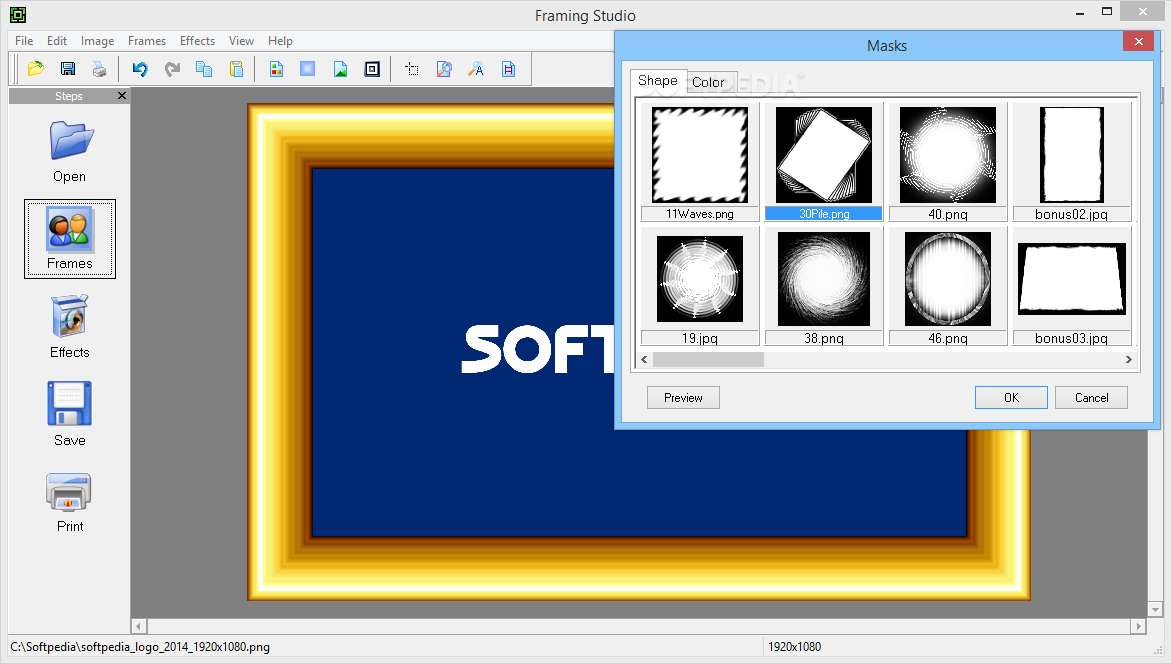Click the Open folder toolbar icon
The height and width of the screenshot is (664, 1172).
point(35,70)
